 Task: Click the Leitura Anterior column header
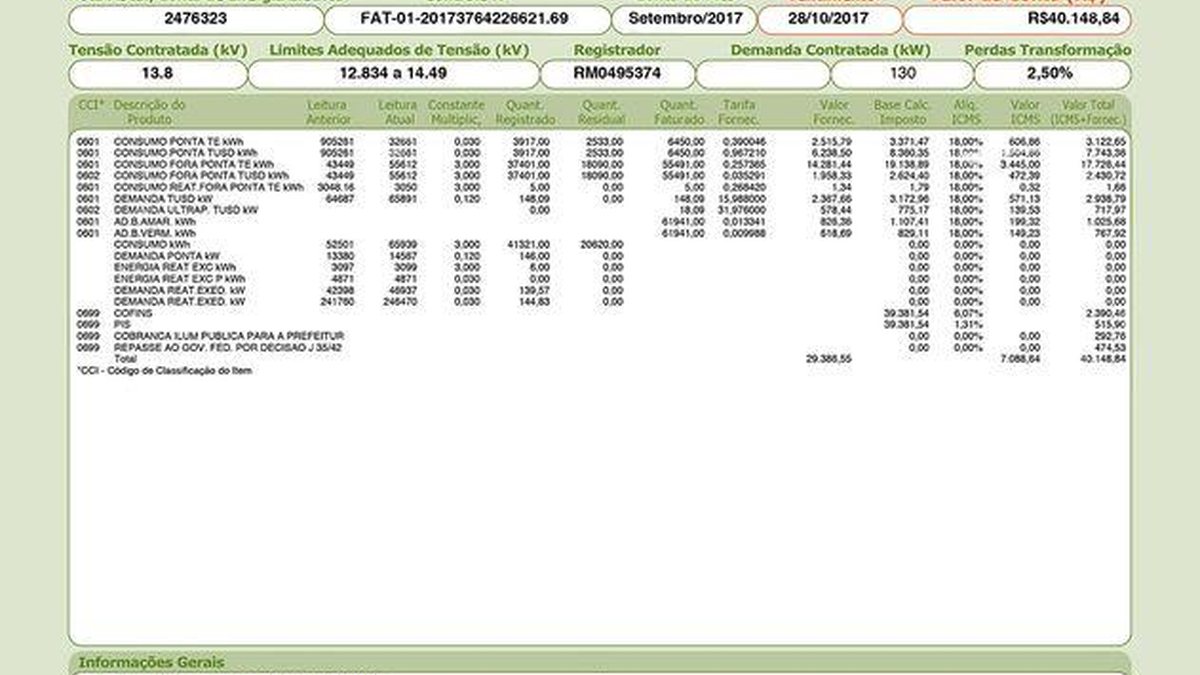[328, 111]
